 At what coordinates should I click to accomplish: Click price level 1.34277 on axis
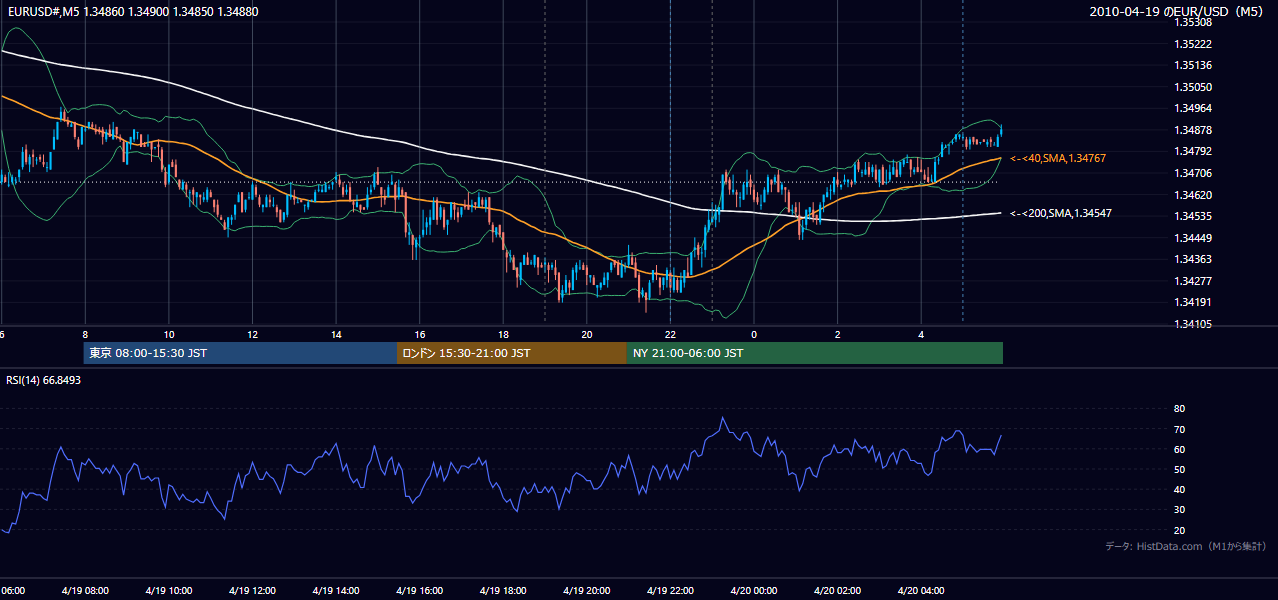click(1192, 281)
